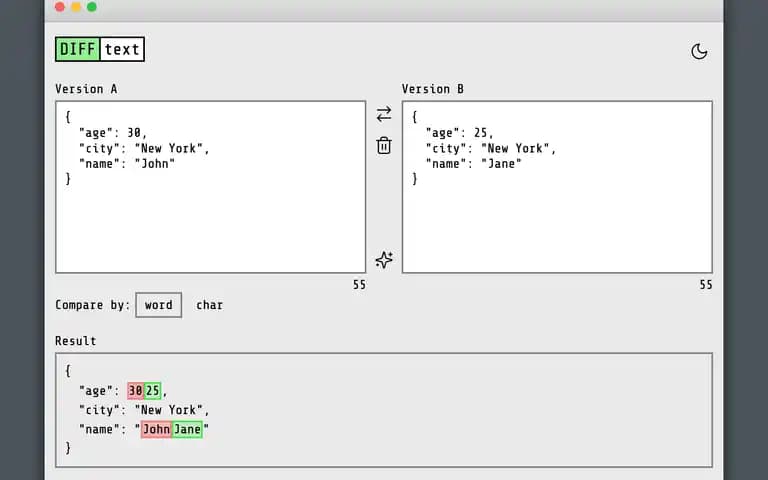Minimize the window with the yellow button
This screenshot has height=480, width=768.
tap(76, 7)
